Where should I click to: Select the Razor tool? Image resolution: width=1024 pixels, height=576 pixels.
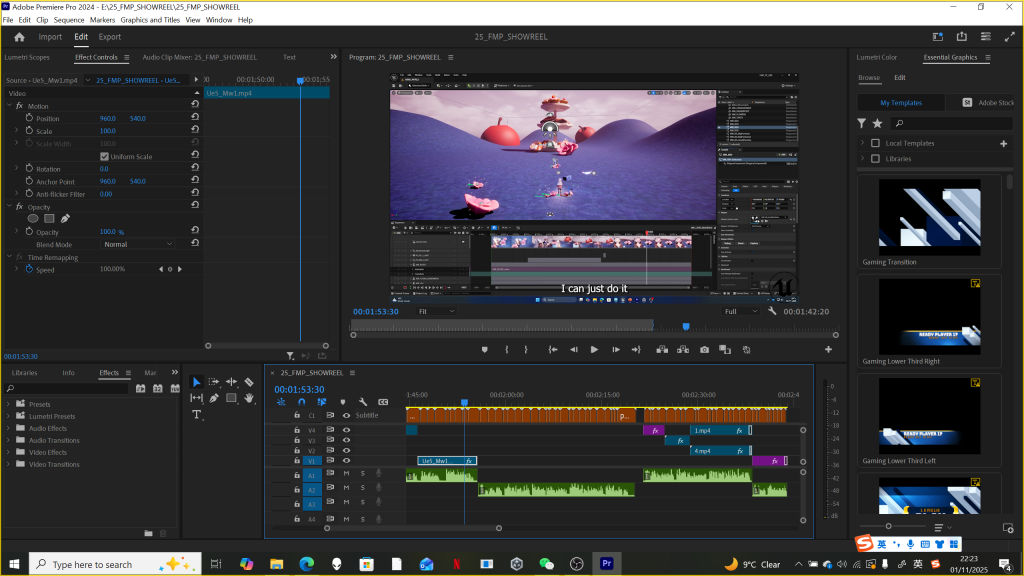(x=249, y=382)
